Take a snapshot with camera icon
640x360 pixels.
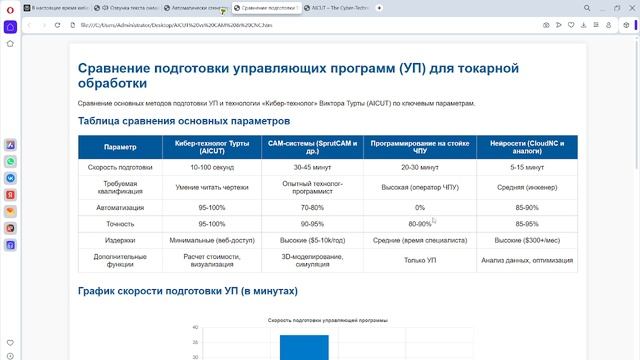546,25
